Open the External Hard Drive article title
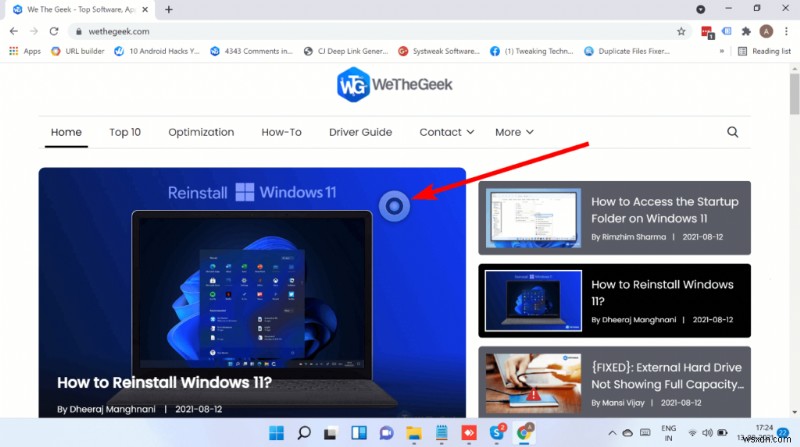The width and height of the screenshot is (800, 447). (667, 376)
